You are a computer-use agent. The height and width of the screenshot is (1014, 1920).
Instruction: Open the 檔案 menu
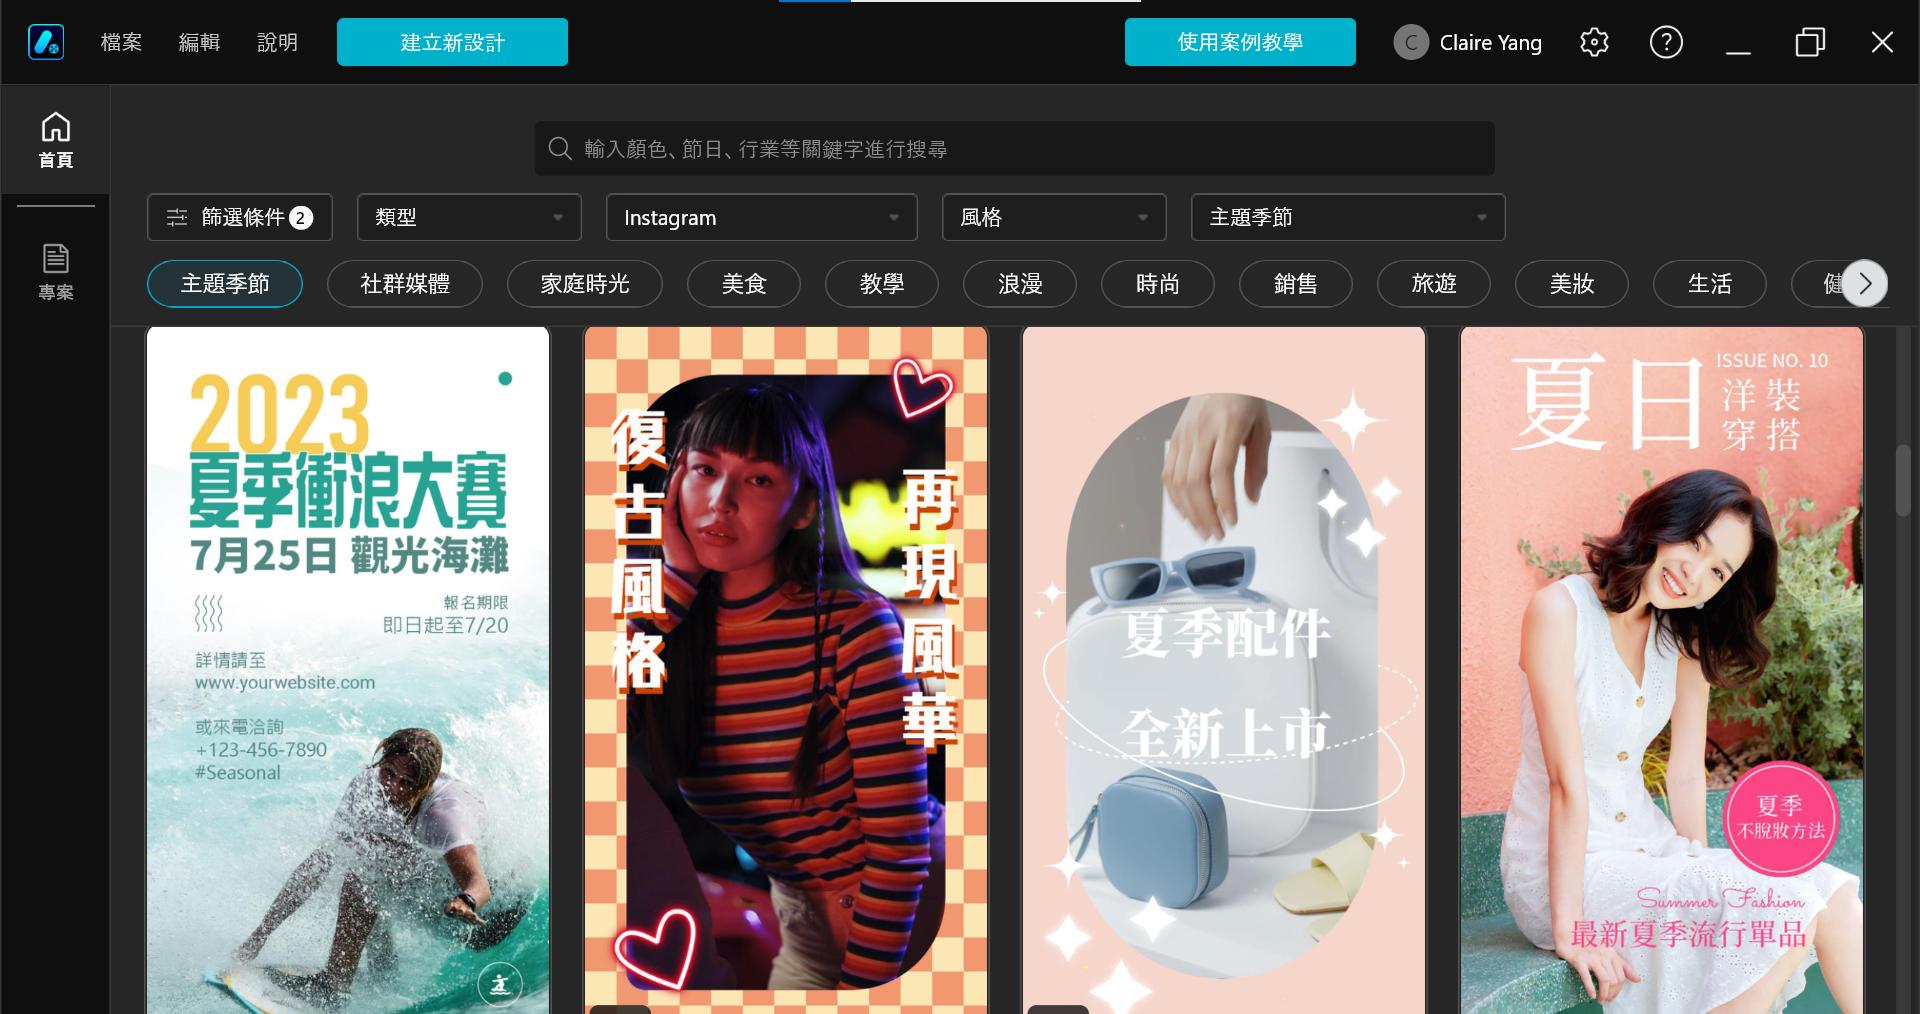121,42
